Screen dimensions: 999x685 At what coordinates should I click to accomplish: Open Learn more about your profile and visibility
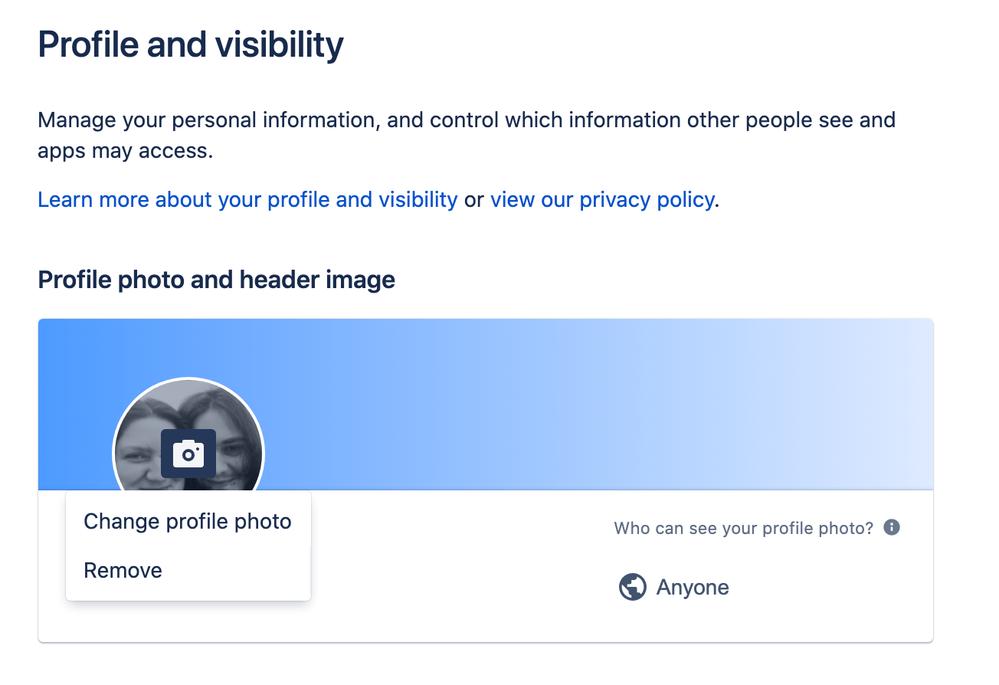click(247, 199)
